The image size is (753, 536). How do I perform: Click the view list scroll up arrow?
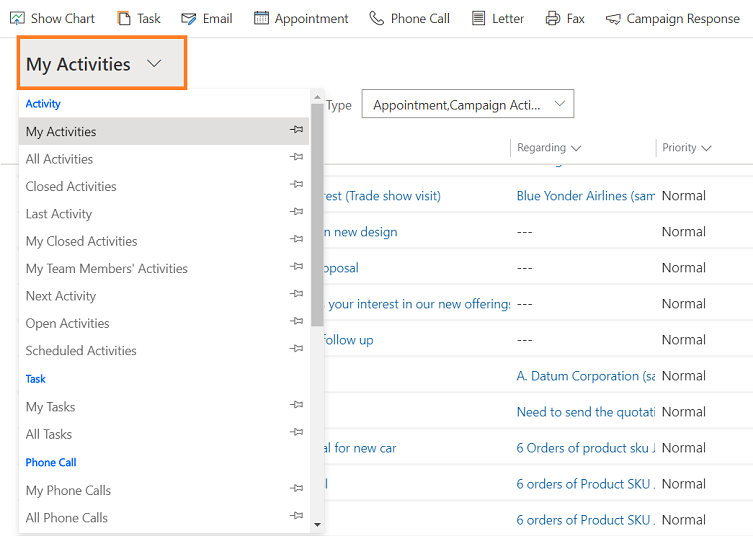(317, 97)
